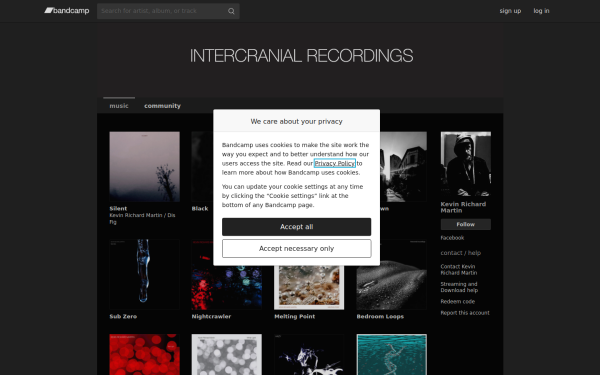The height and width of the screenshot is (375, 600).
Task: Open Streaming and Download help
Action: [x=459, y=287]
